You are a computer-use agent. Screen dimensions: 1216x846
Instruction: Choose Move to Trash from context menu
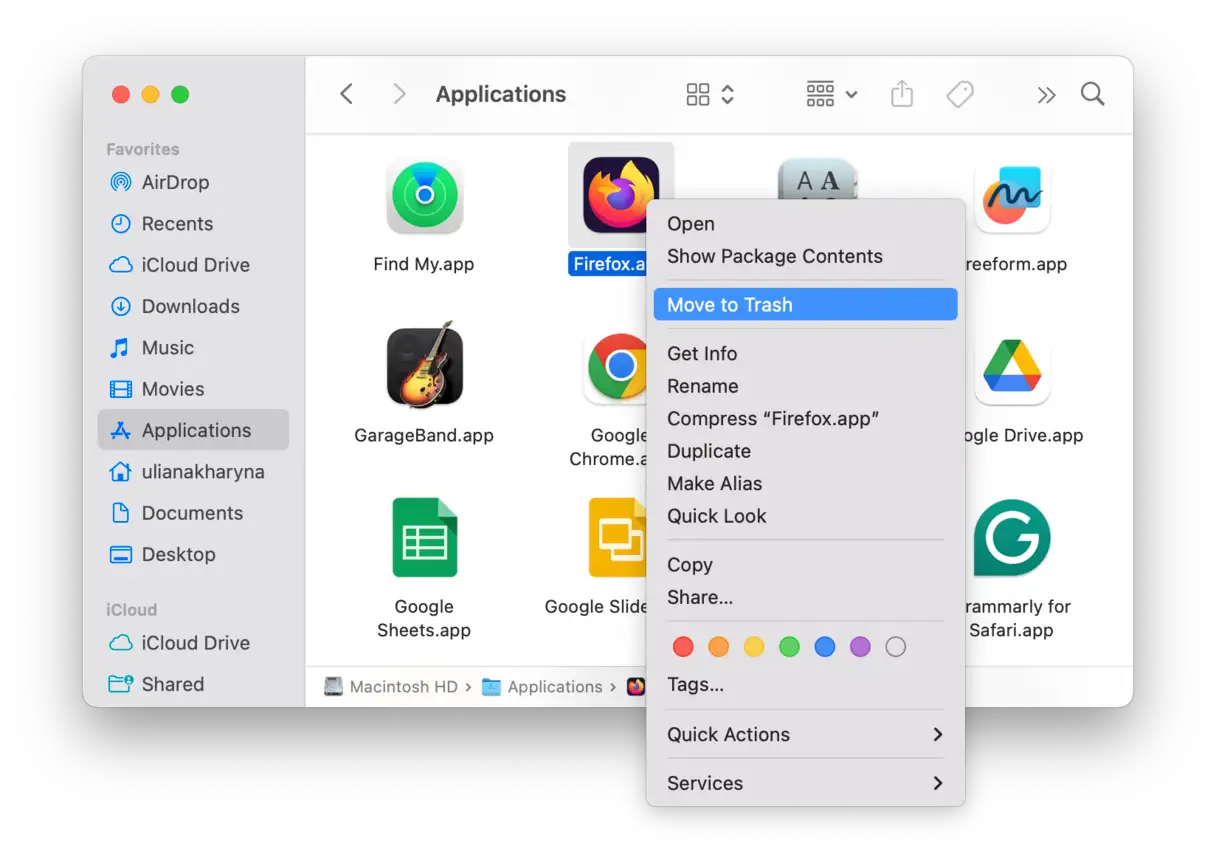pyautogui.click(x=805, y=305)
